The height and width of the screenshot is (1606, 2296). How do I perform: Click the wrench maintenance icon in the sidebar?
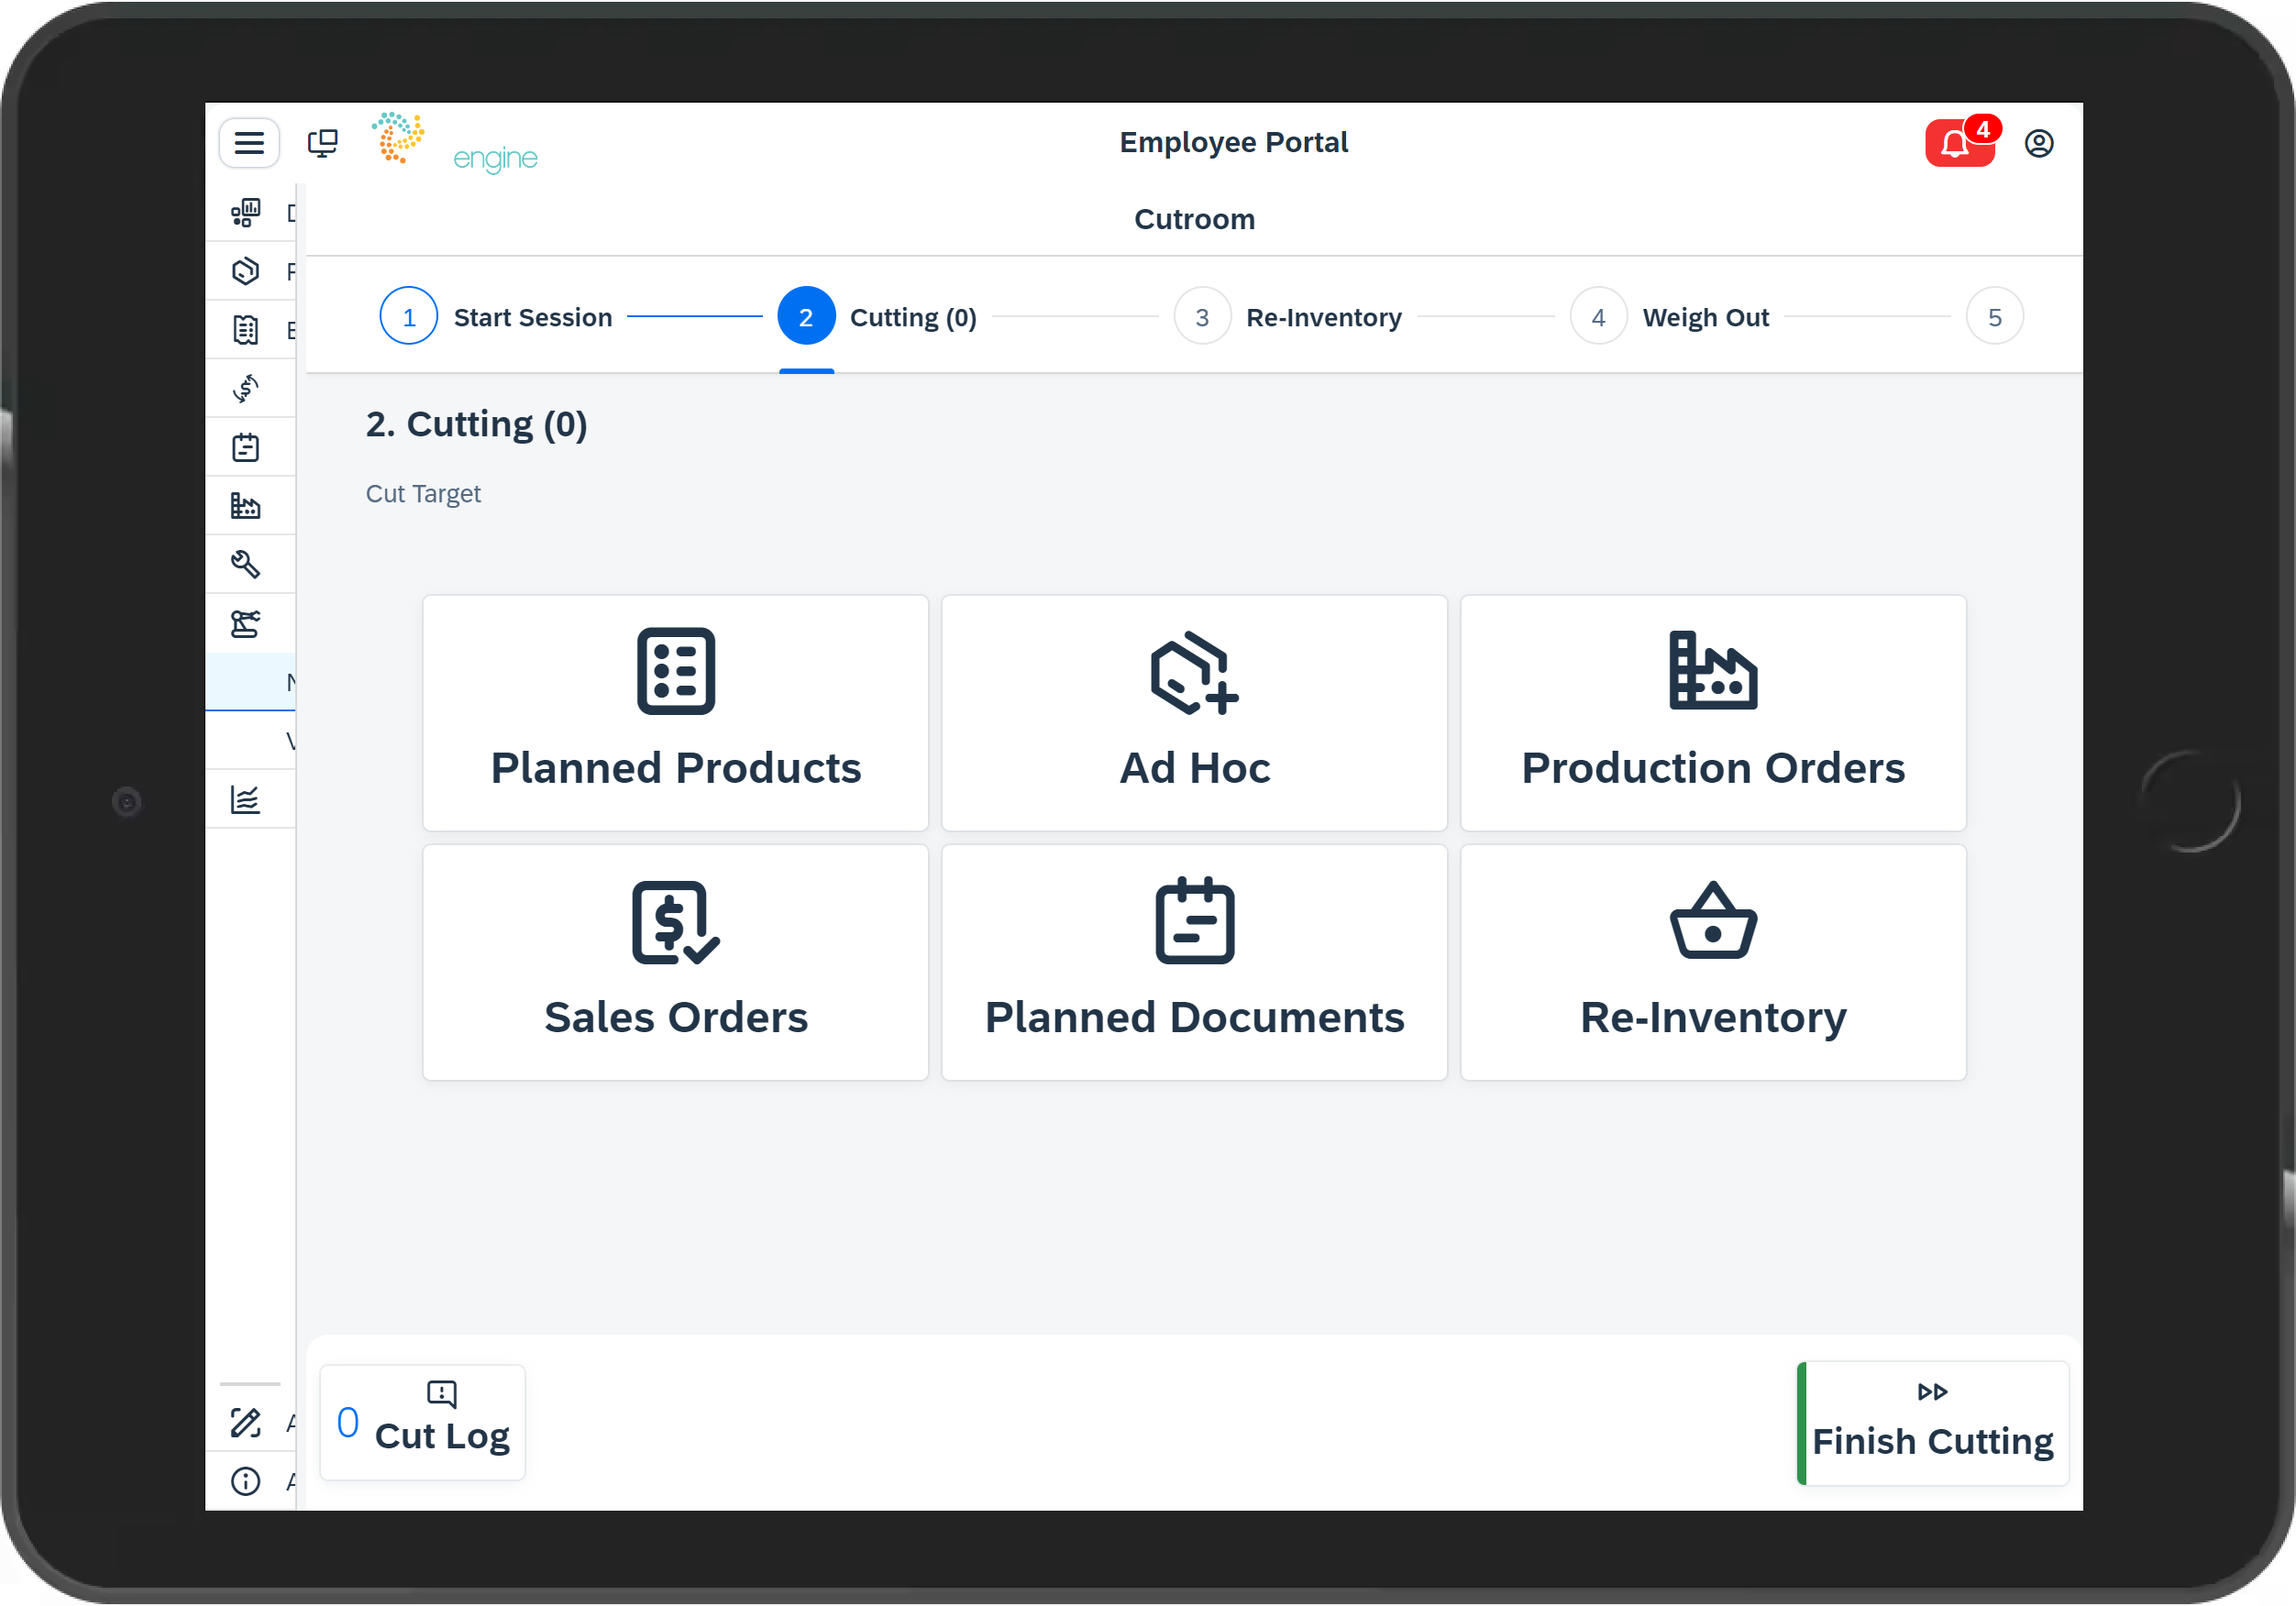[x=246, y=564]
